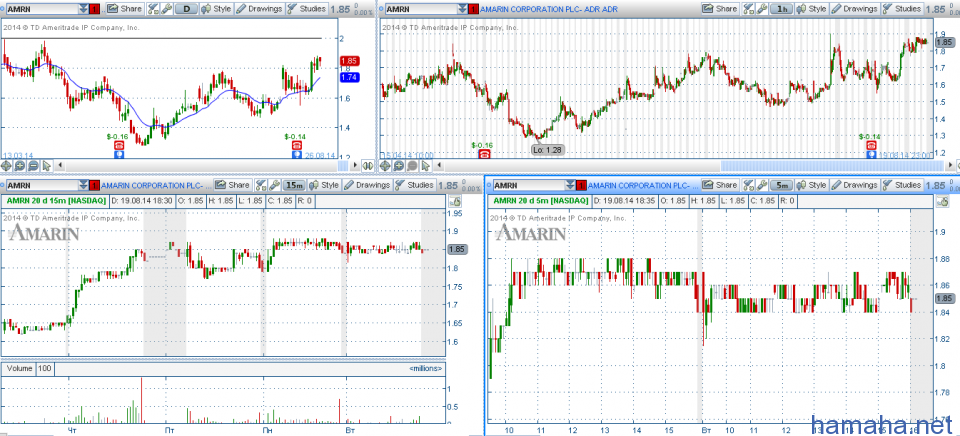Click the lock icon at 15m chart's price axis
The width and height of the screenshot is (960, 436).
click(455, 202)
